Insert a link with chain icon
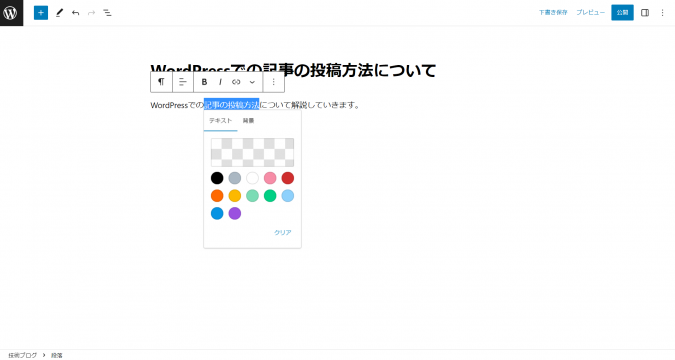This screenshot has height=360, width=675. pos(236,82)
